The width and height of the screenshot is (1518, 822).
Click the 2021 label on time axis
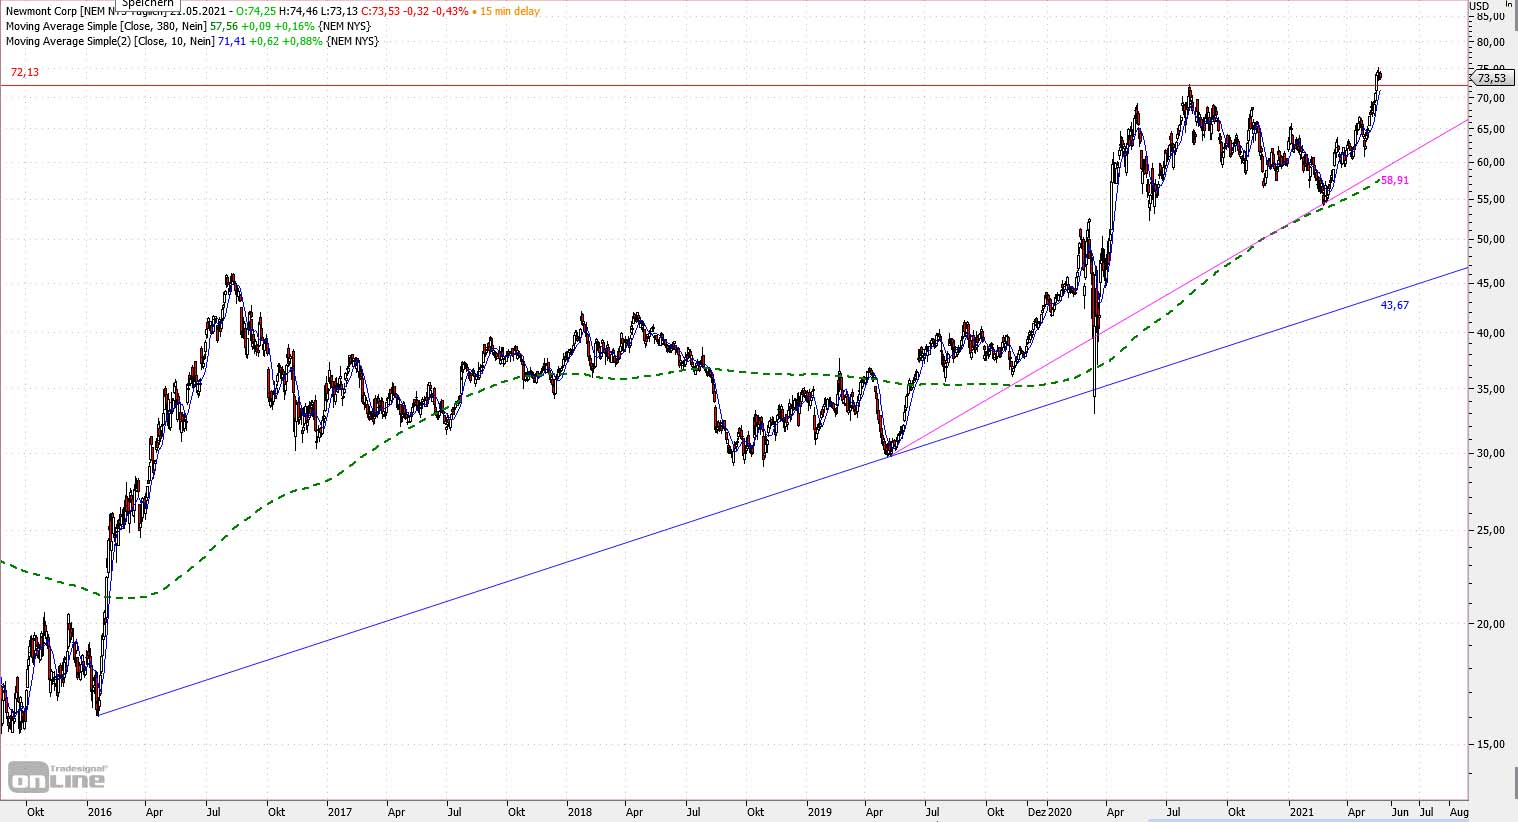click(x=1300, y=812)
